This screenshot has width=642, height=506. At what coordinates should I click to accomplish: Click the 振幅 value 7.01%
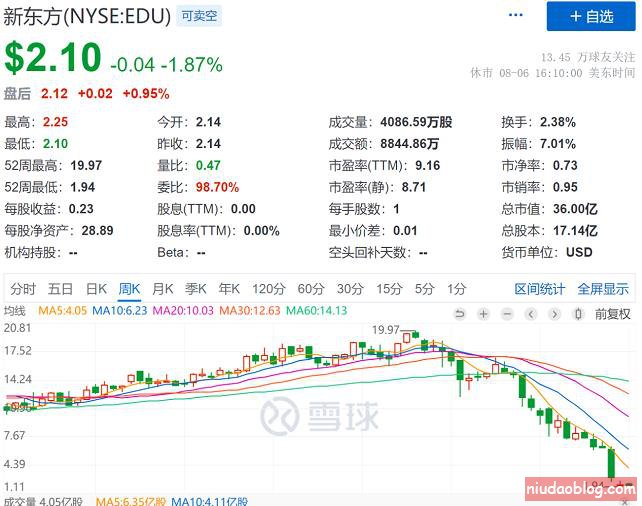click(x=558, y=144)
